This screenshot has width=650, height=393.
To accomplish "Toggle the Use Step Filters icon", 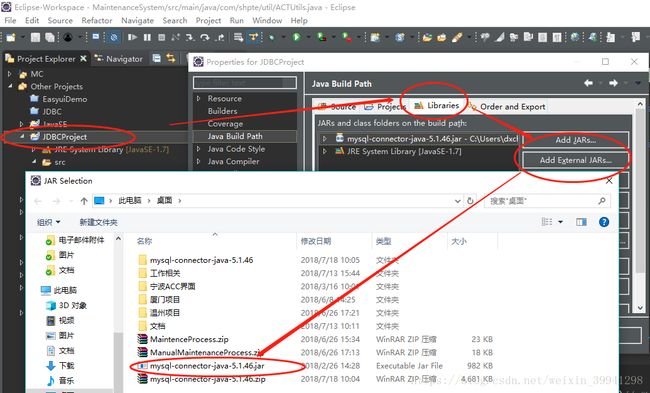I will [253, 38].
